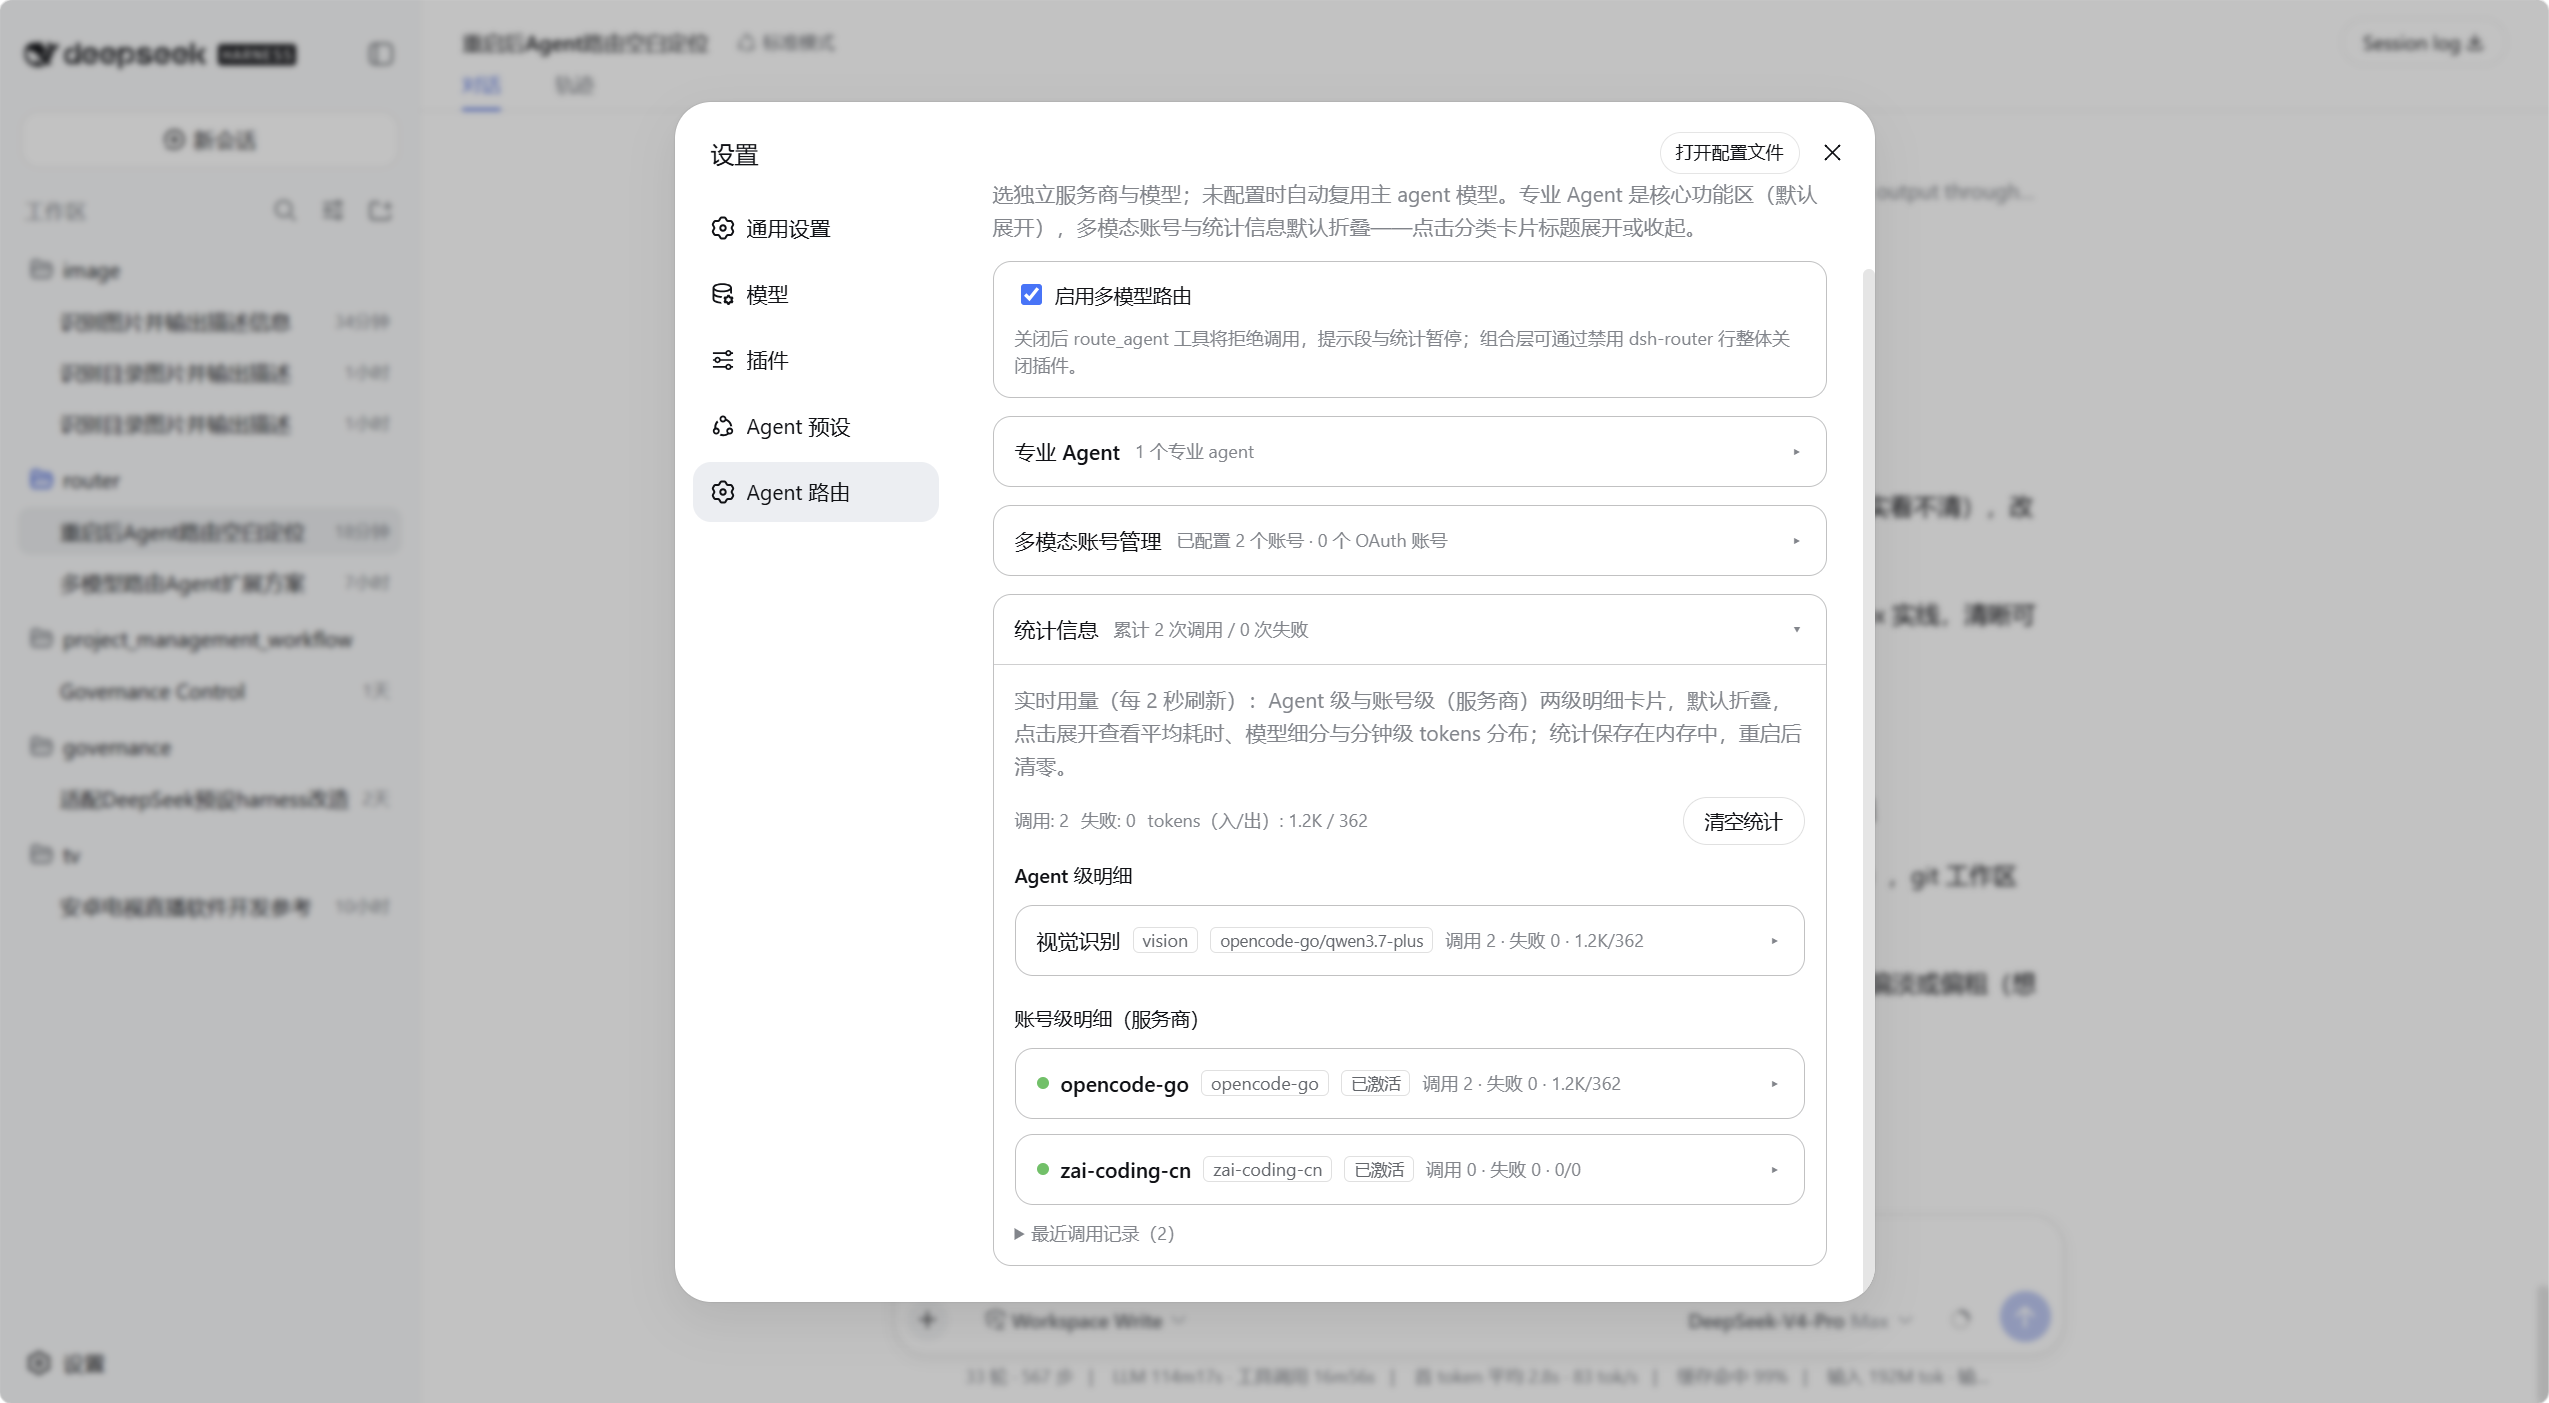Click the opencode-go/qwen3.7-plus model tag
Viewport: 2549px width, 1403px height.
pyautogui.click(x=1321, y=940)
